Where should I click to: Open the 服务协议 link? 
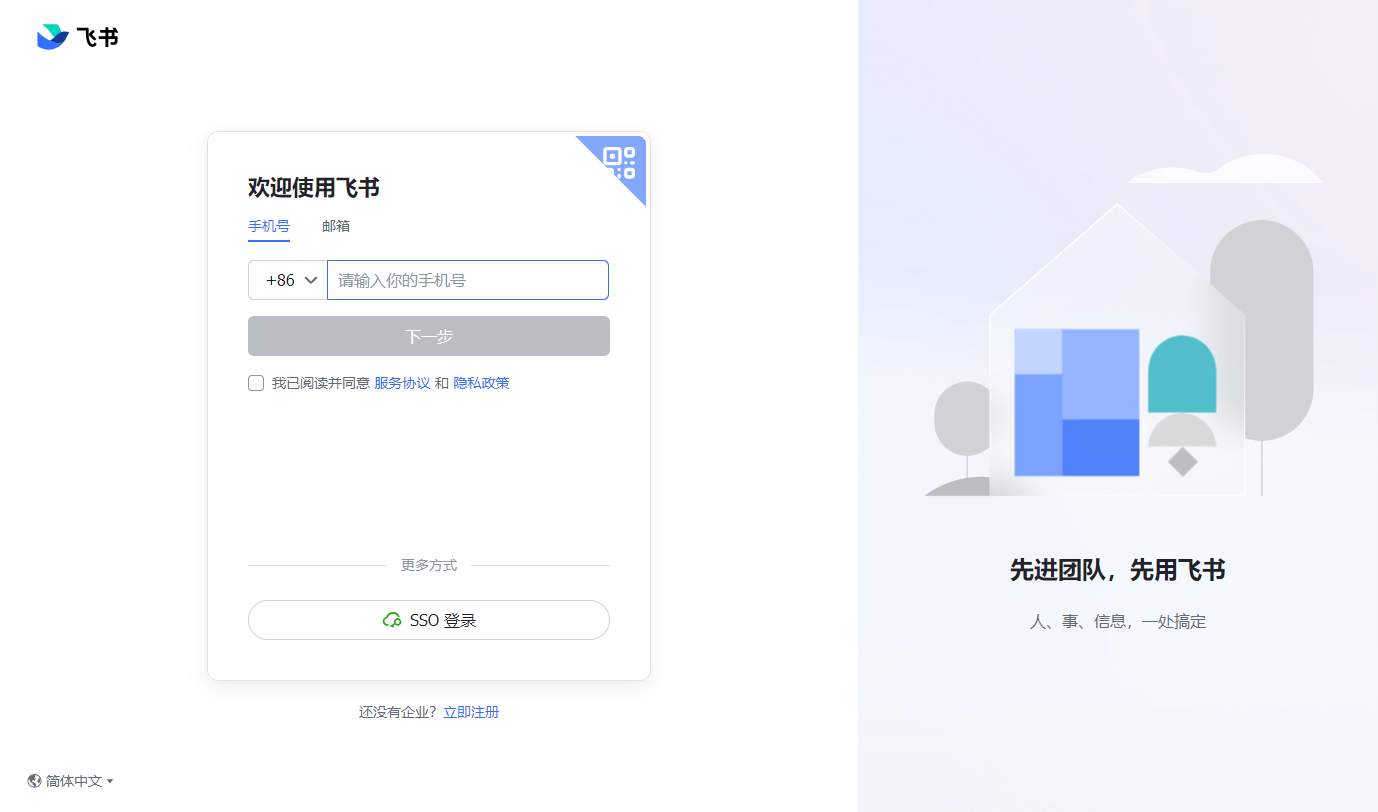[402, 383]
